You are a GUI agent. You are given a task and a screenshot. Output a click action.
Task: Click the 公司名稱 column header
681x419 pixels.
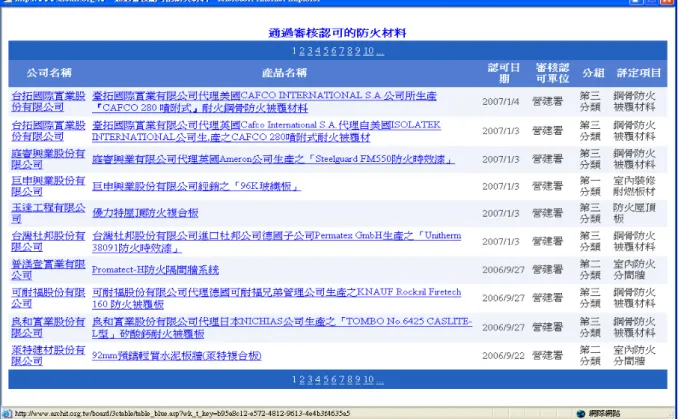[x=49, y=73]
